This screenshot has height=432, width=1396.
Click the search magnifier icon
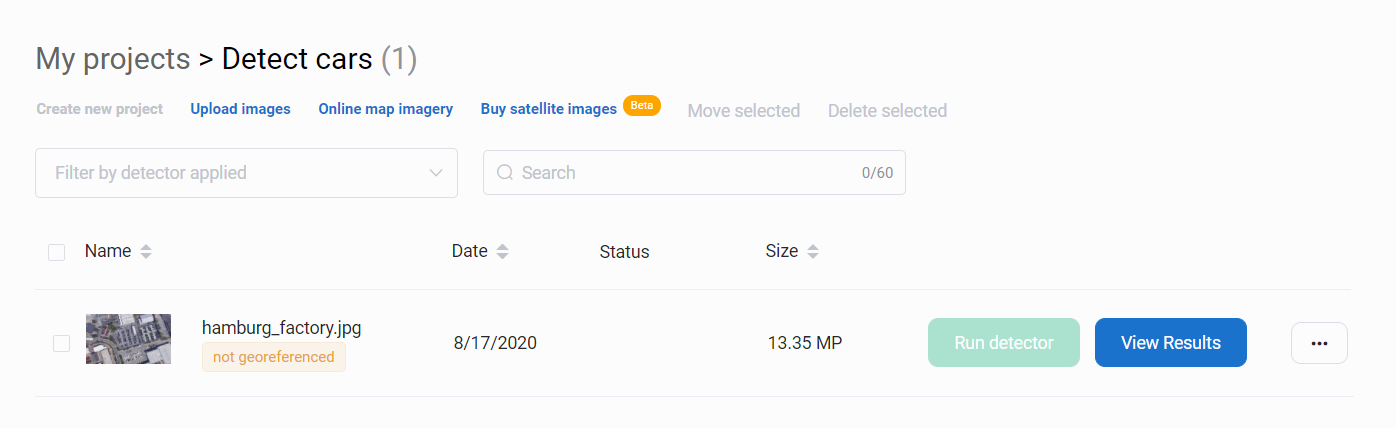504,173
